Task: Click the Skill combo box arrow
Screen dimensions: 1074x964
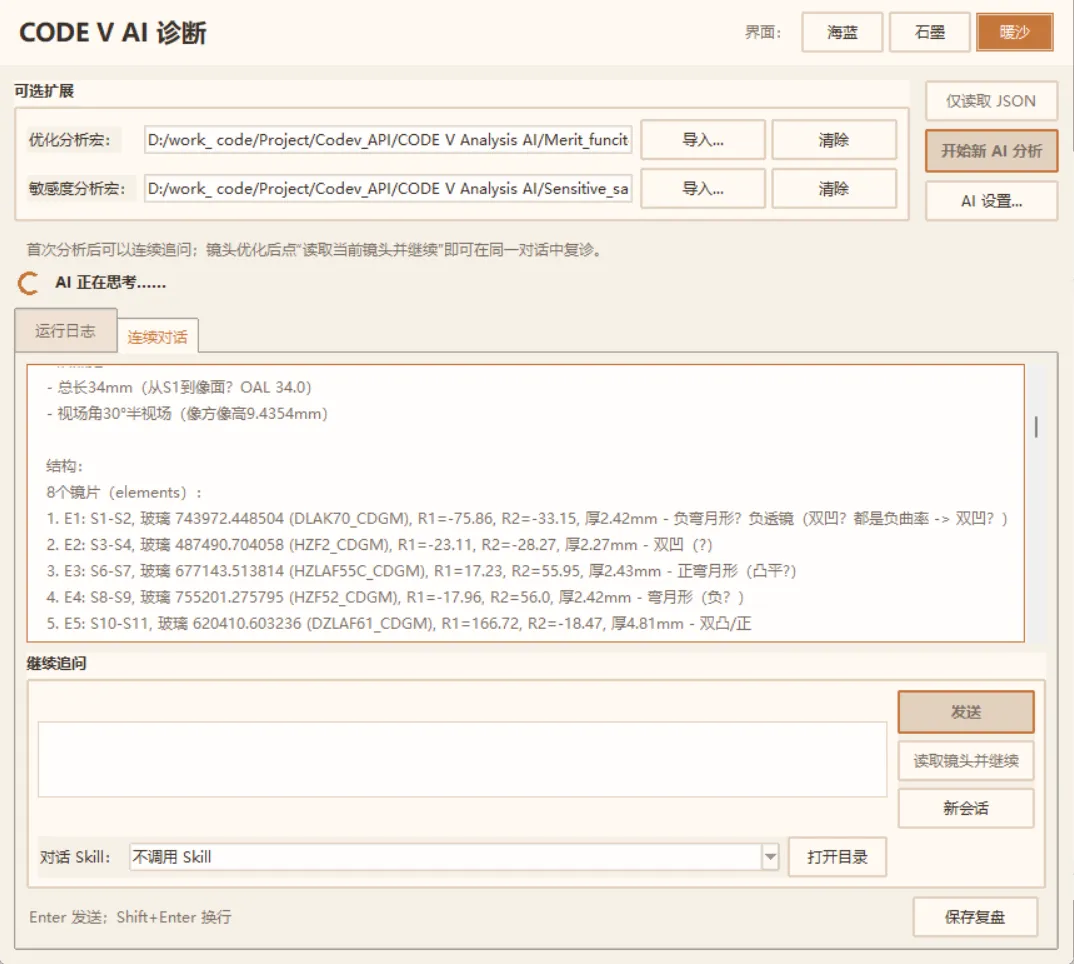Action: [x=771, y=856]
